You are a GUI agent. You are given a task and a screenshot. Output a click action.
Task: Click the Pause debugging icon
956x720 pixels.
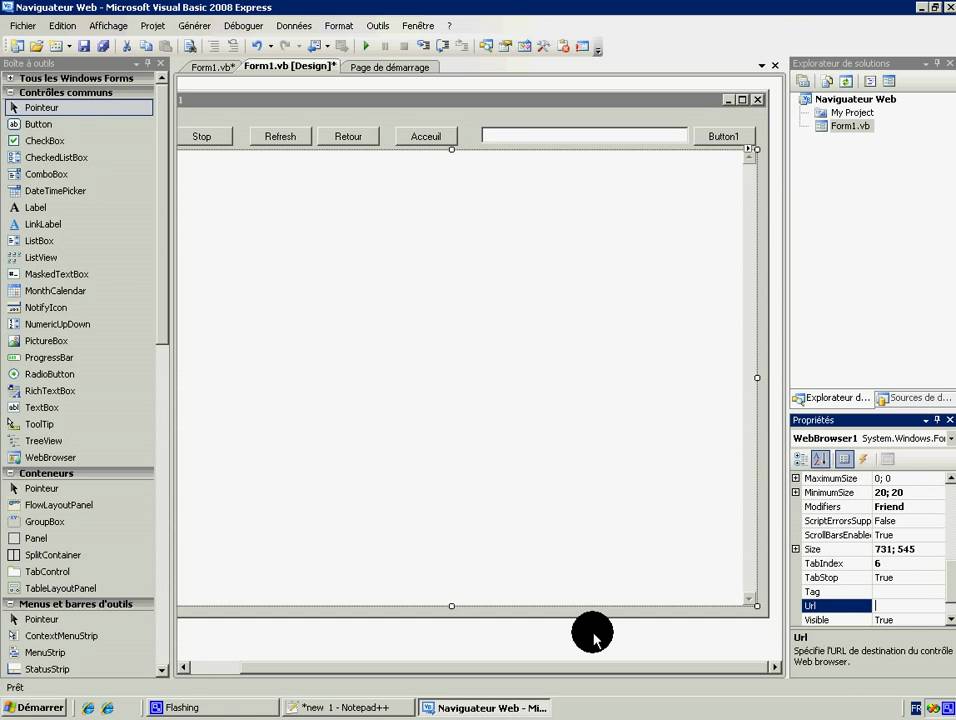(385, 46)
